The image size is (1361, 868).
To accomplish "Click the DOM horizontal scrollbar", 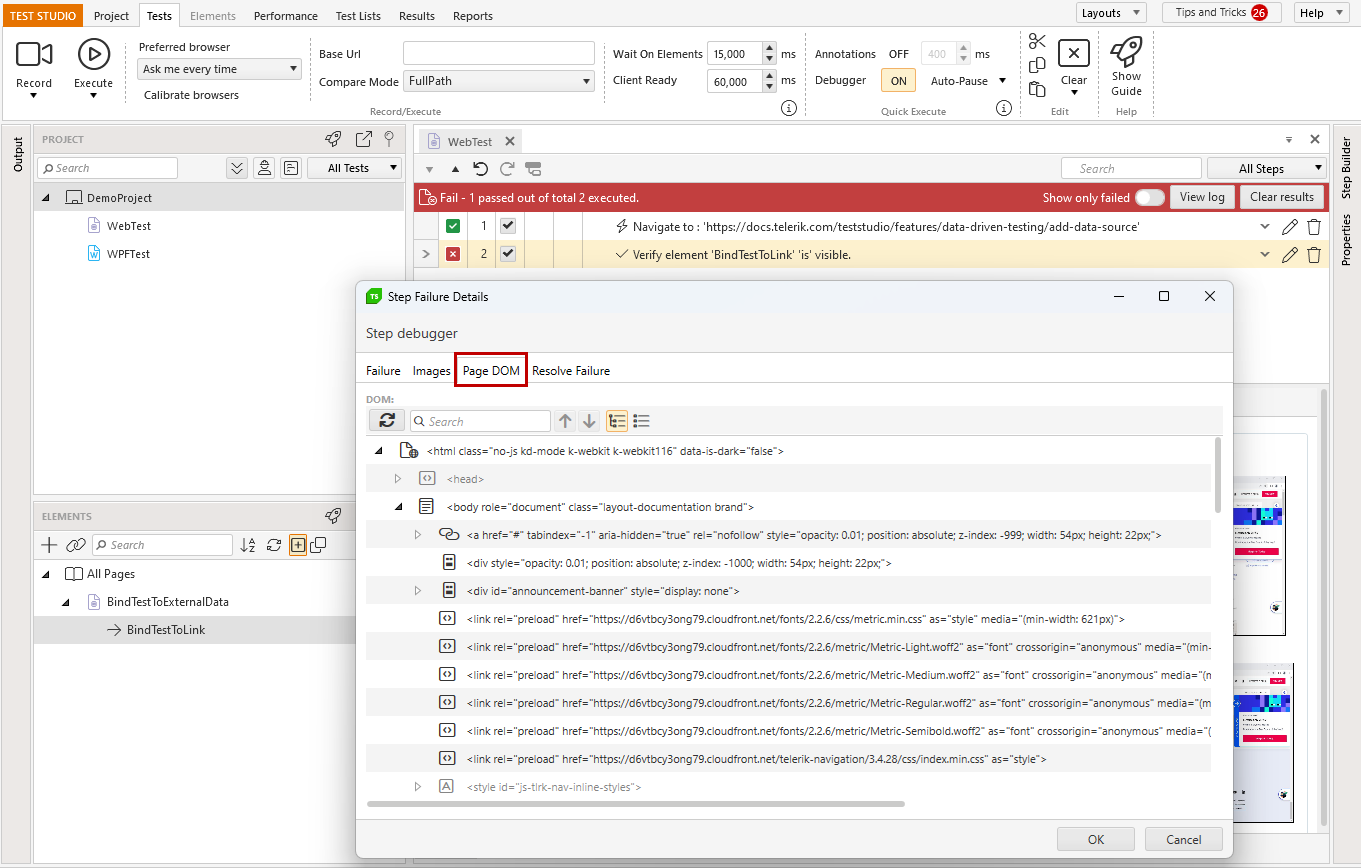I will click(x=635, y=803).
